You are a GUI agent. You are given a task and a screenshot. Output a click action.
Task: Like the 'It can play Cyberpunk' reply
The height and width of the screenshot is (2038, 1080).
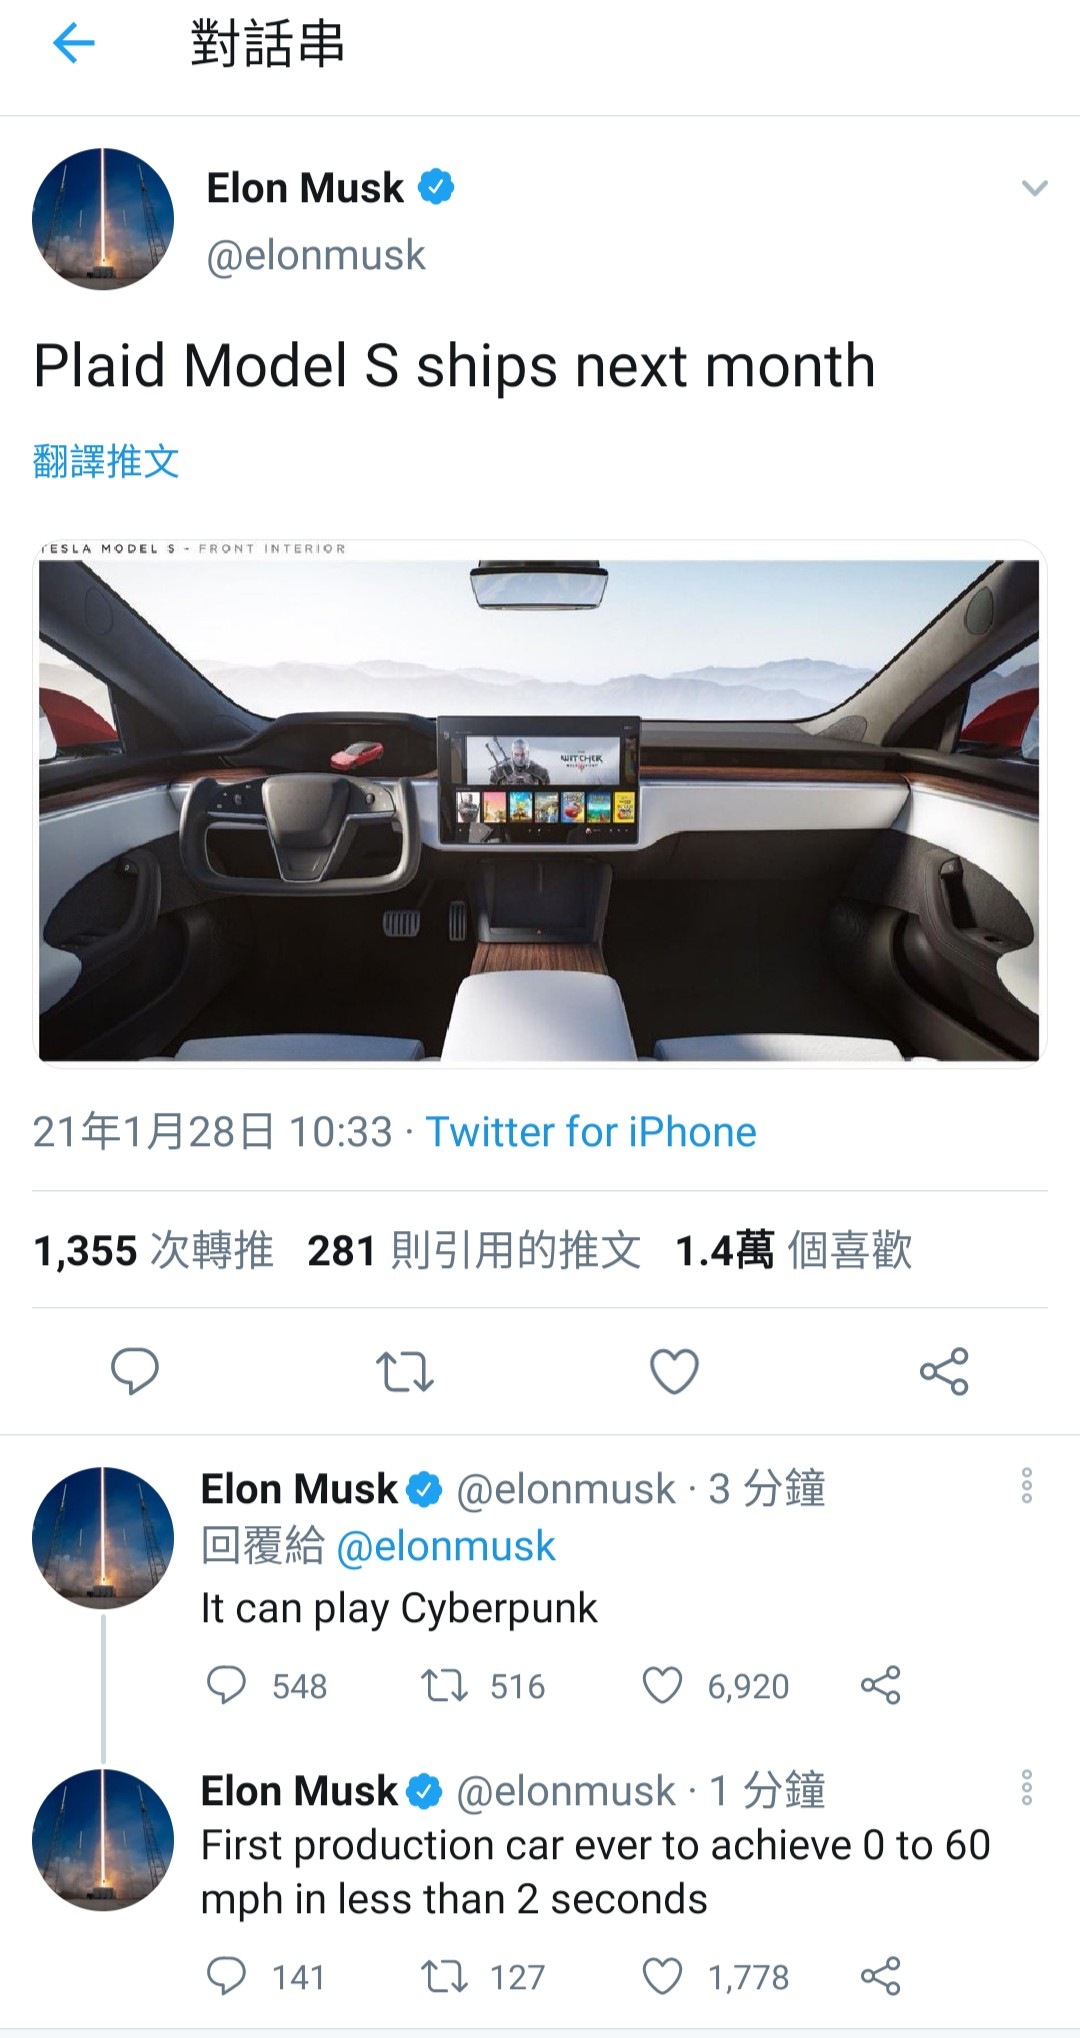point(662,1685)
